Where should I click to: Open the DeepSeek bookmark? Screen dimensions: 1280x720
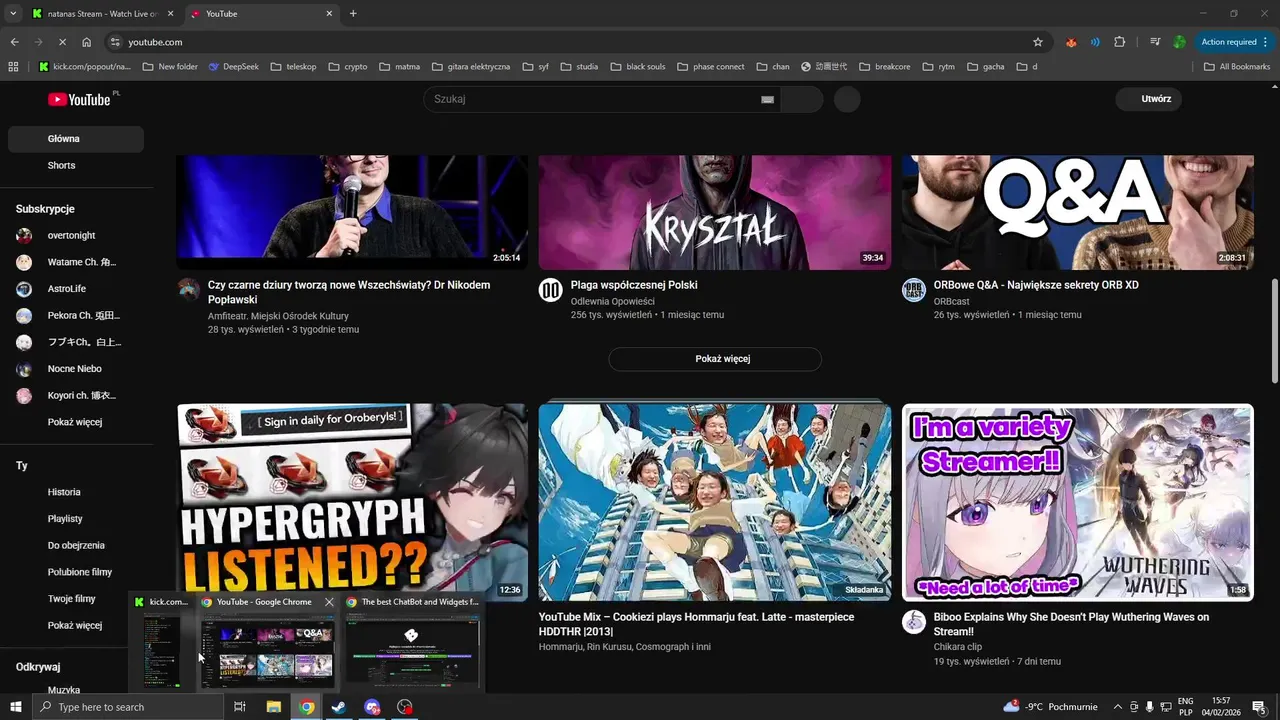click(233, 67)
